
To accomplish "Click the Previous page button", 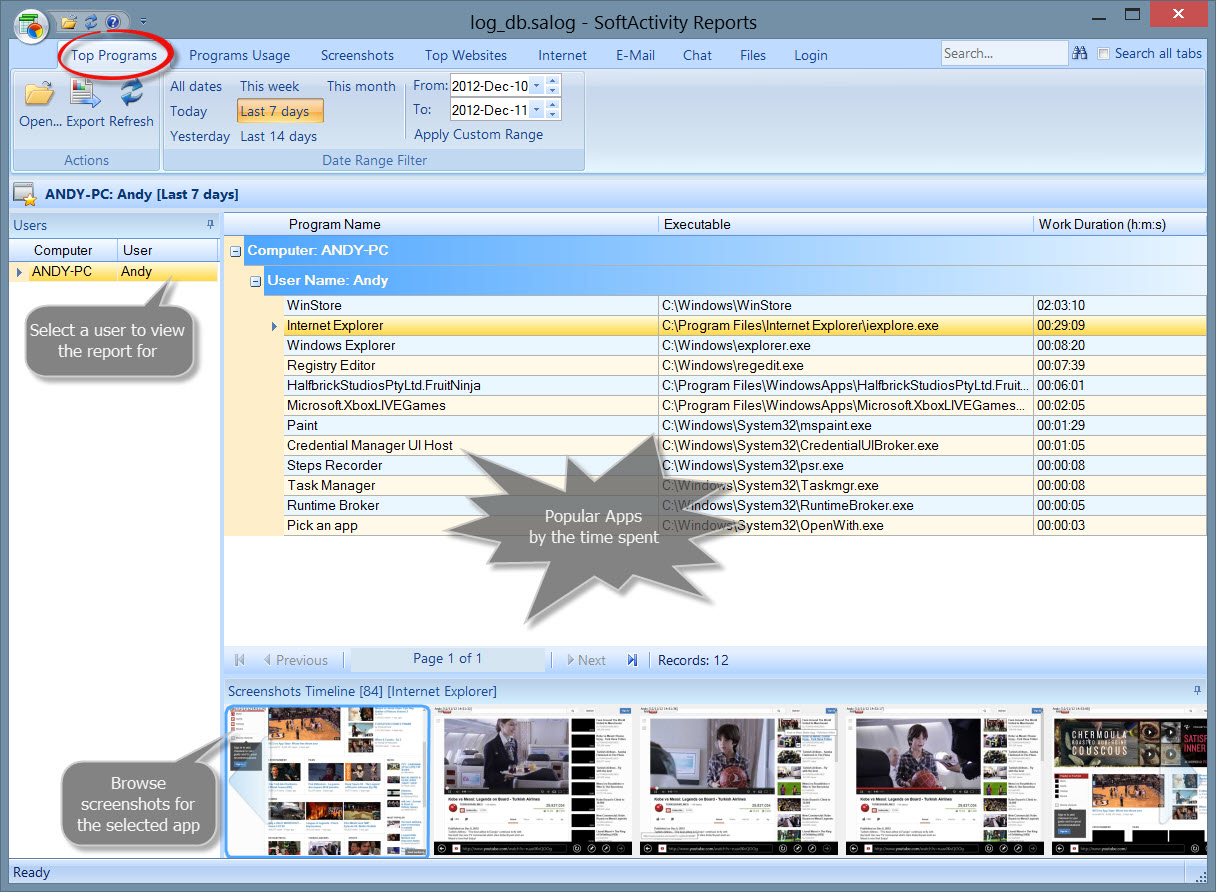I will pyautogui.click(x=295, y=660).
